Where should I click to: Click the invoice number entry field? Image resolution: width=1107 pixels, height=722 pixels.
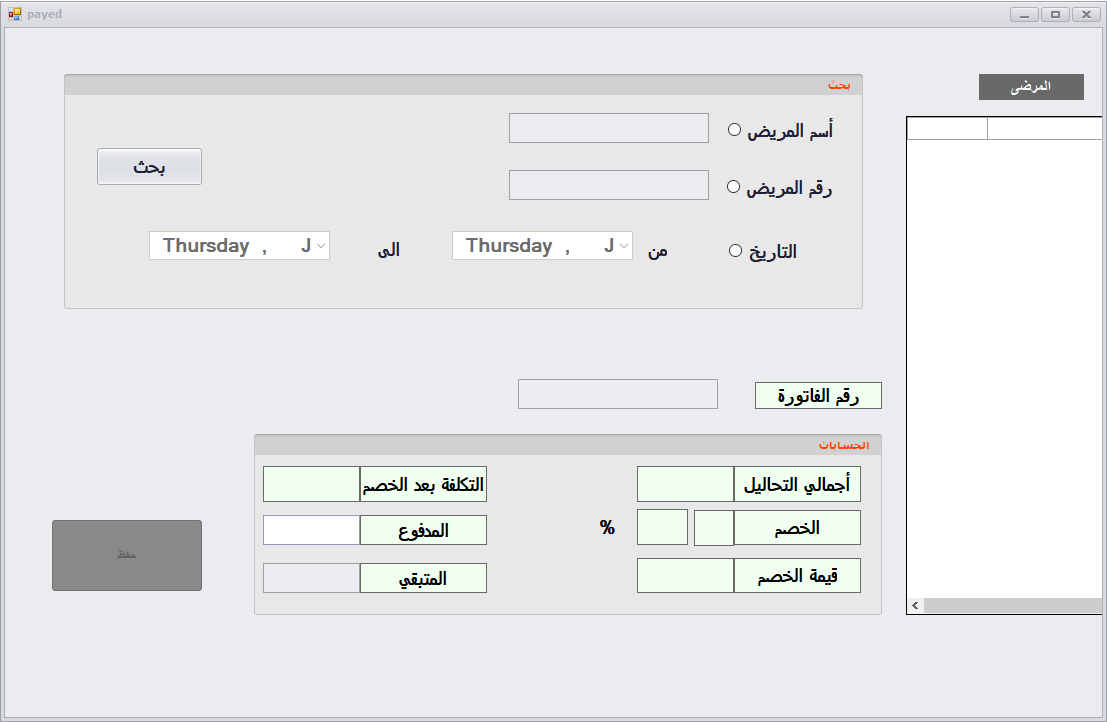[x=617, y=393]
